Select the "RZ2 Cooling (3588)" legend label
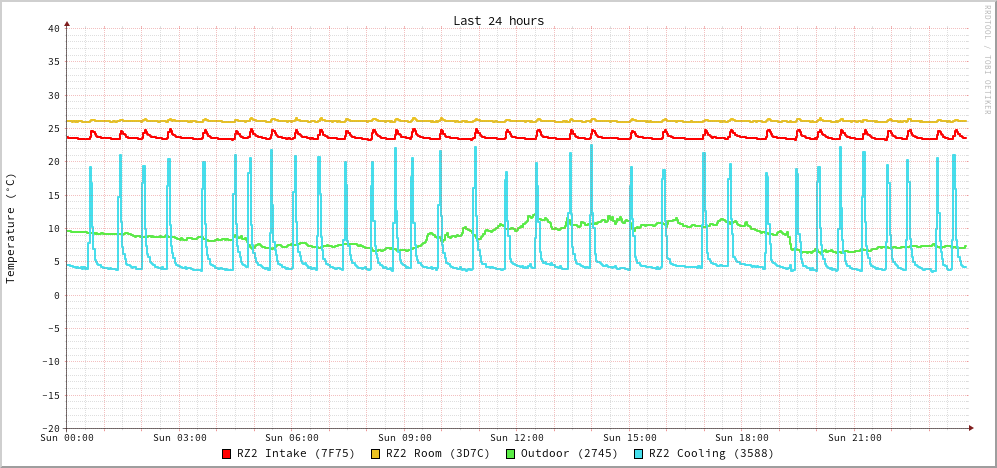This screenshot has width=997, height=468. pyautogui.click(x=711, y=454)
